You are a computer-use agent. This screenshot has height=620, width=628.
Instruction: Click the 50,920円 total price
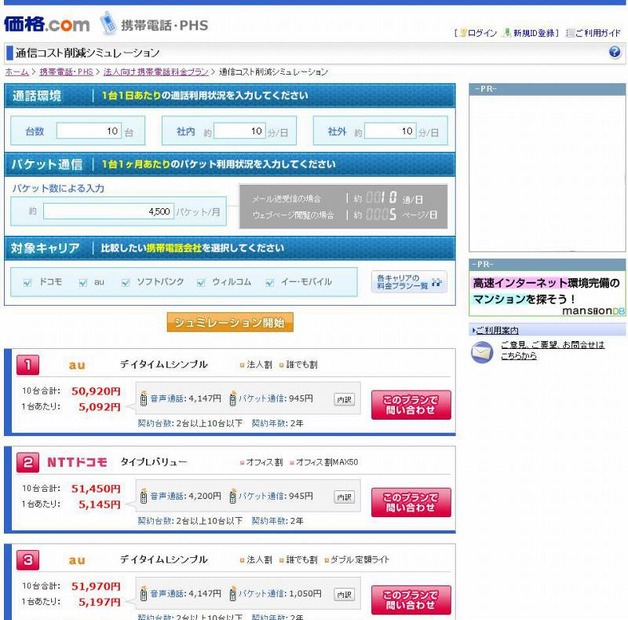tap(96, 391)
